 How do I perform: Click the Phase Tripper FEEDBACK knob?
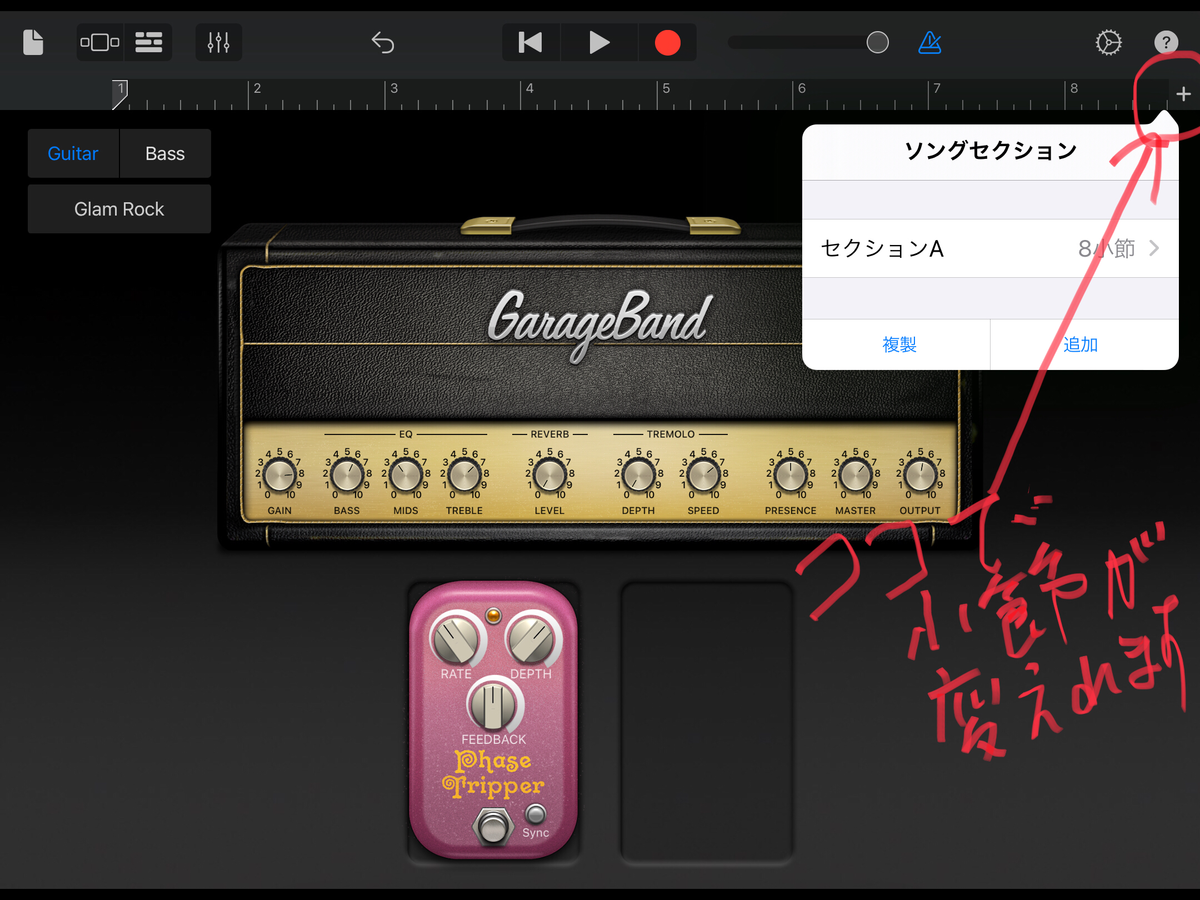click(x=494, y=706)
